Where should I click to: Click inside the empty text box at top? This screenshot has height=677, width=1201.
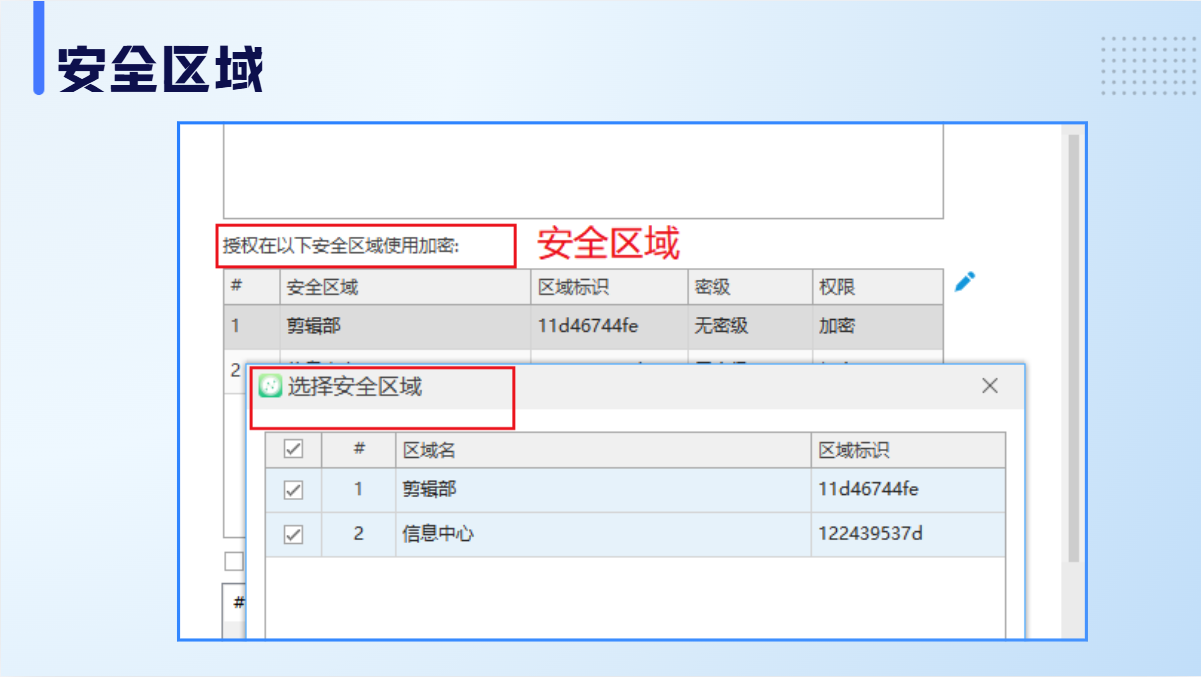point(582,170)
